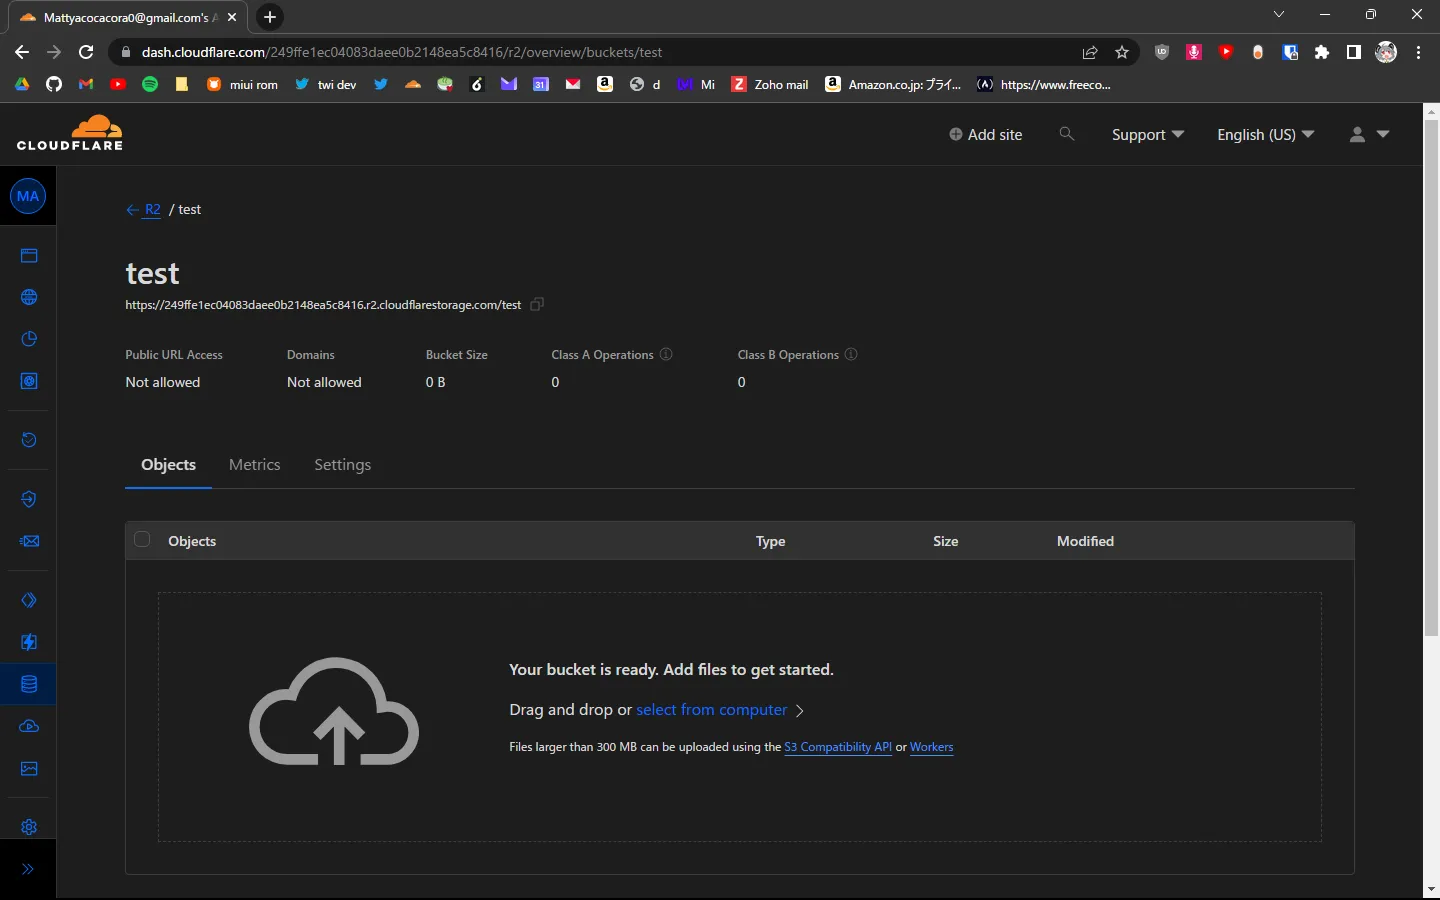Open user profile dropdown in header
This screenshot has width=1440, height=900.
[1369, 134]
